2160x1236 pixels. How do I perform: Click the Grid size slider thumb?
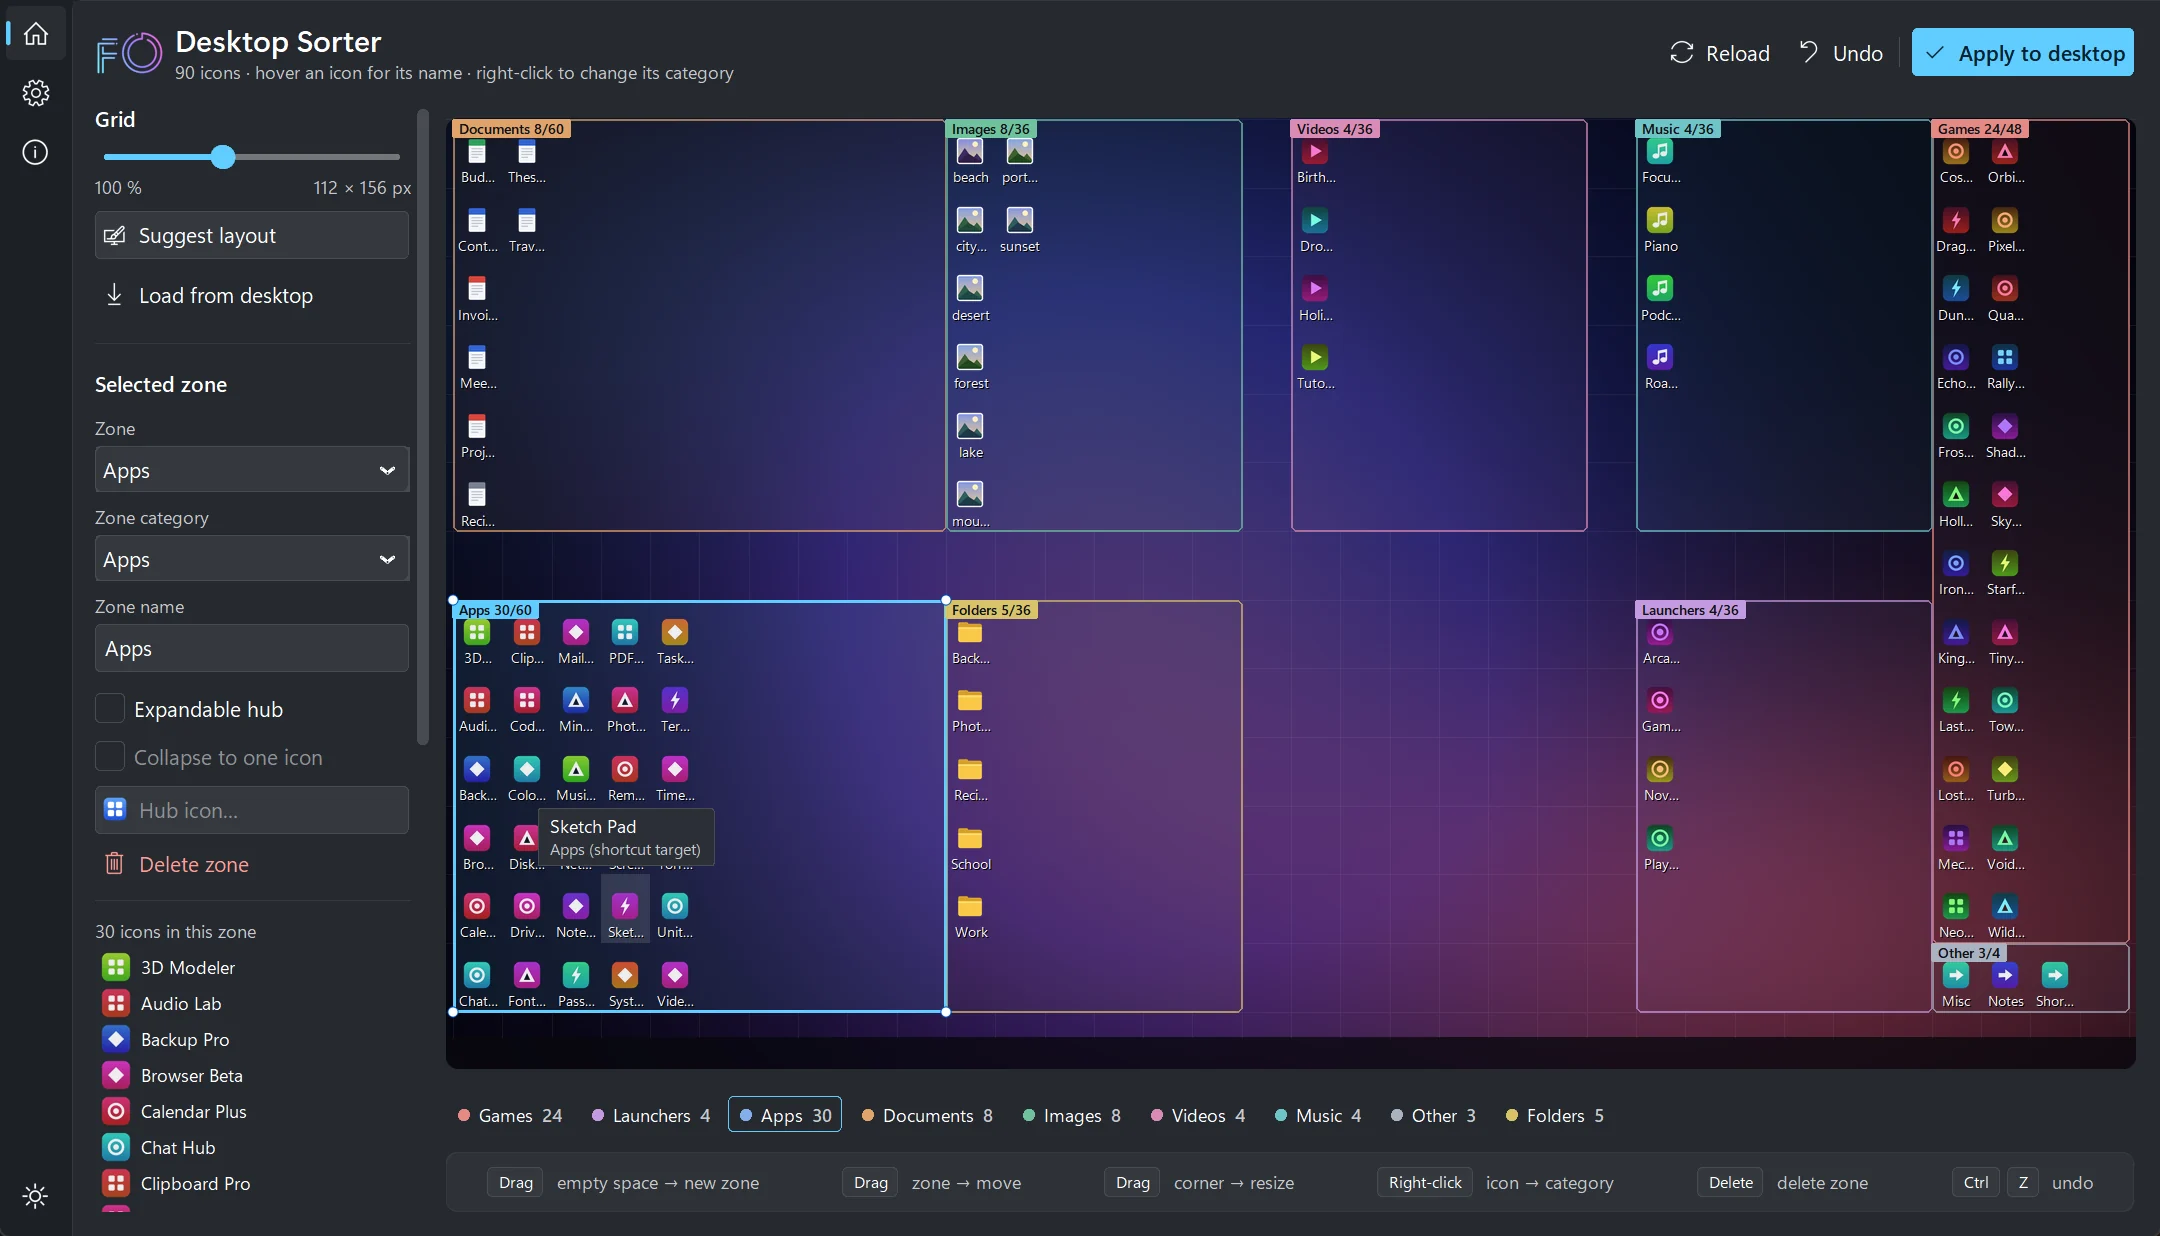223,156
